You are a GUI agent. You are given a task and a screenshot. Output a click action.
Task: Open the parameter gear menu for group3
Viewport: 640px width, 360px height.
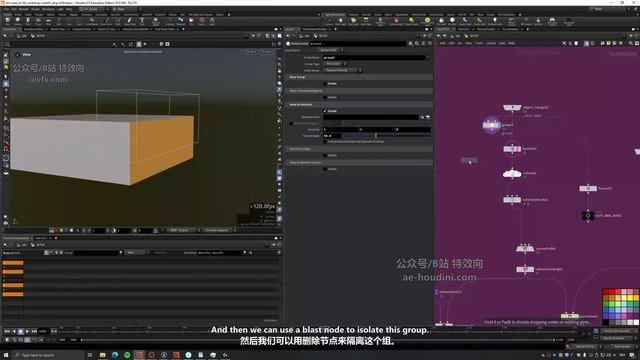pos(410,43)
